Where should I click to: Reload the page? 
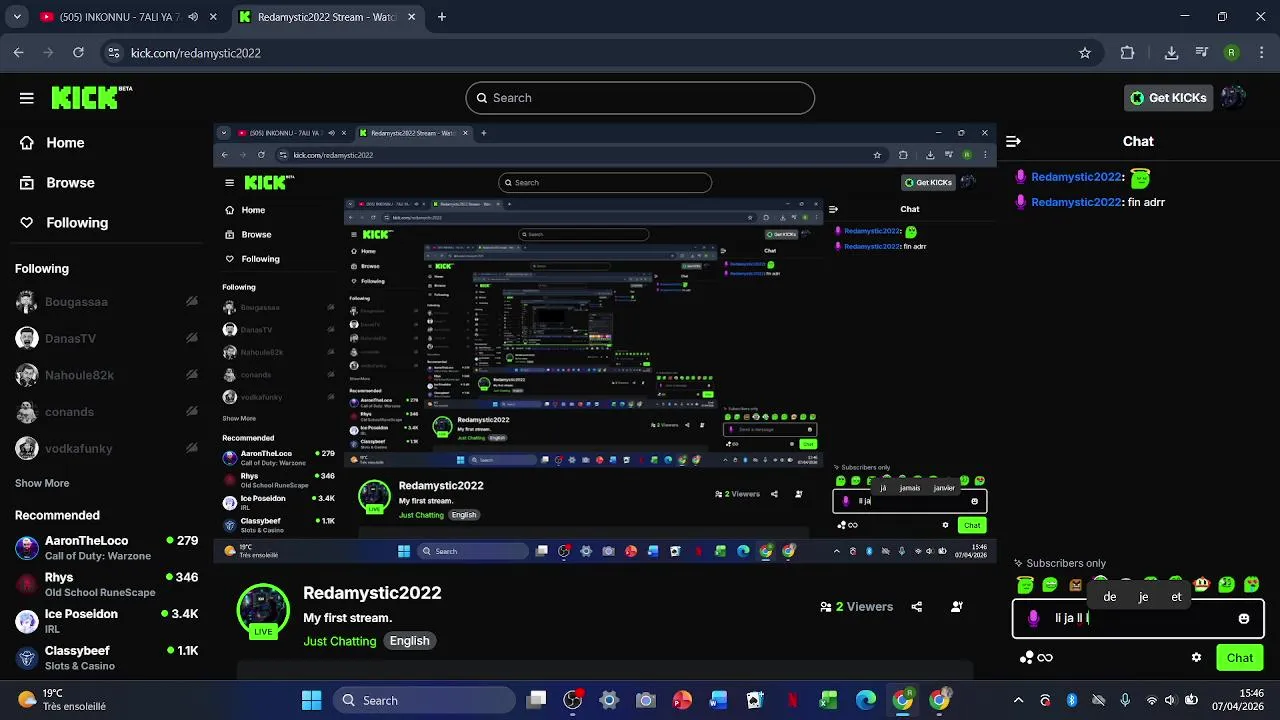(78, 53)
